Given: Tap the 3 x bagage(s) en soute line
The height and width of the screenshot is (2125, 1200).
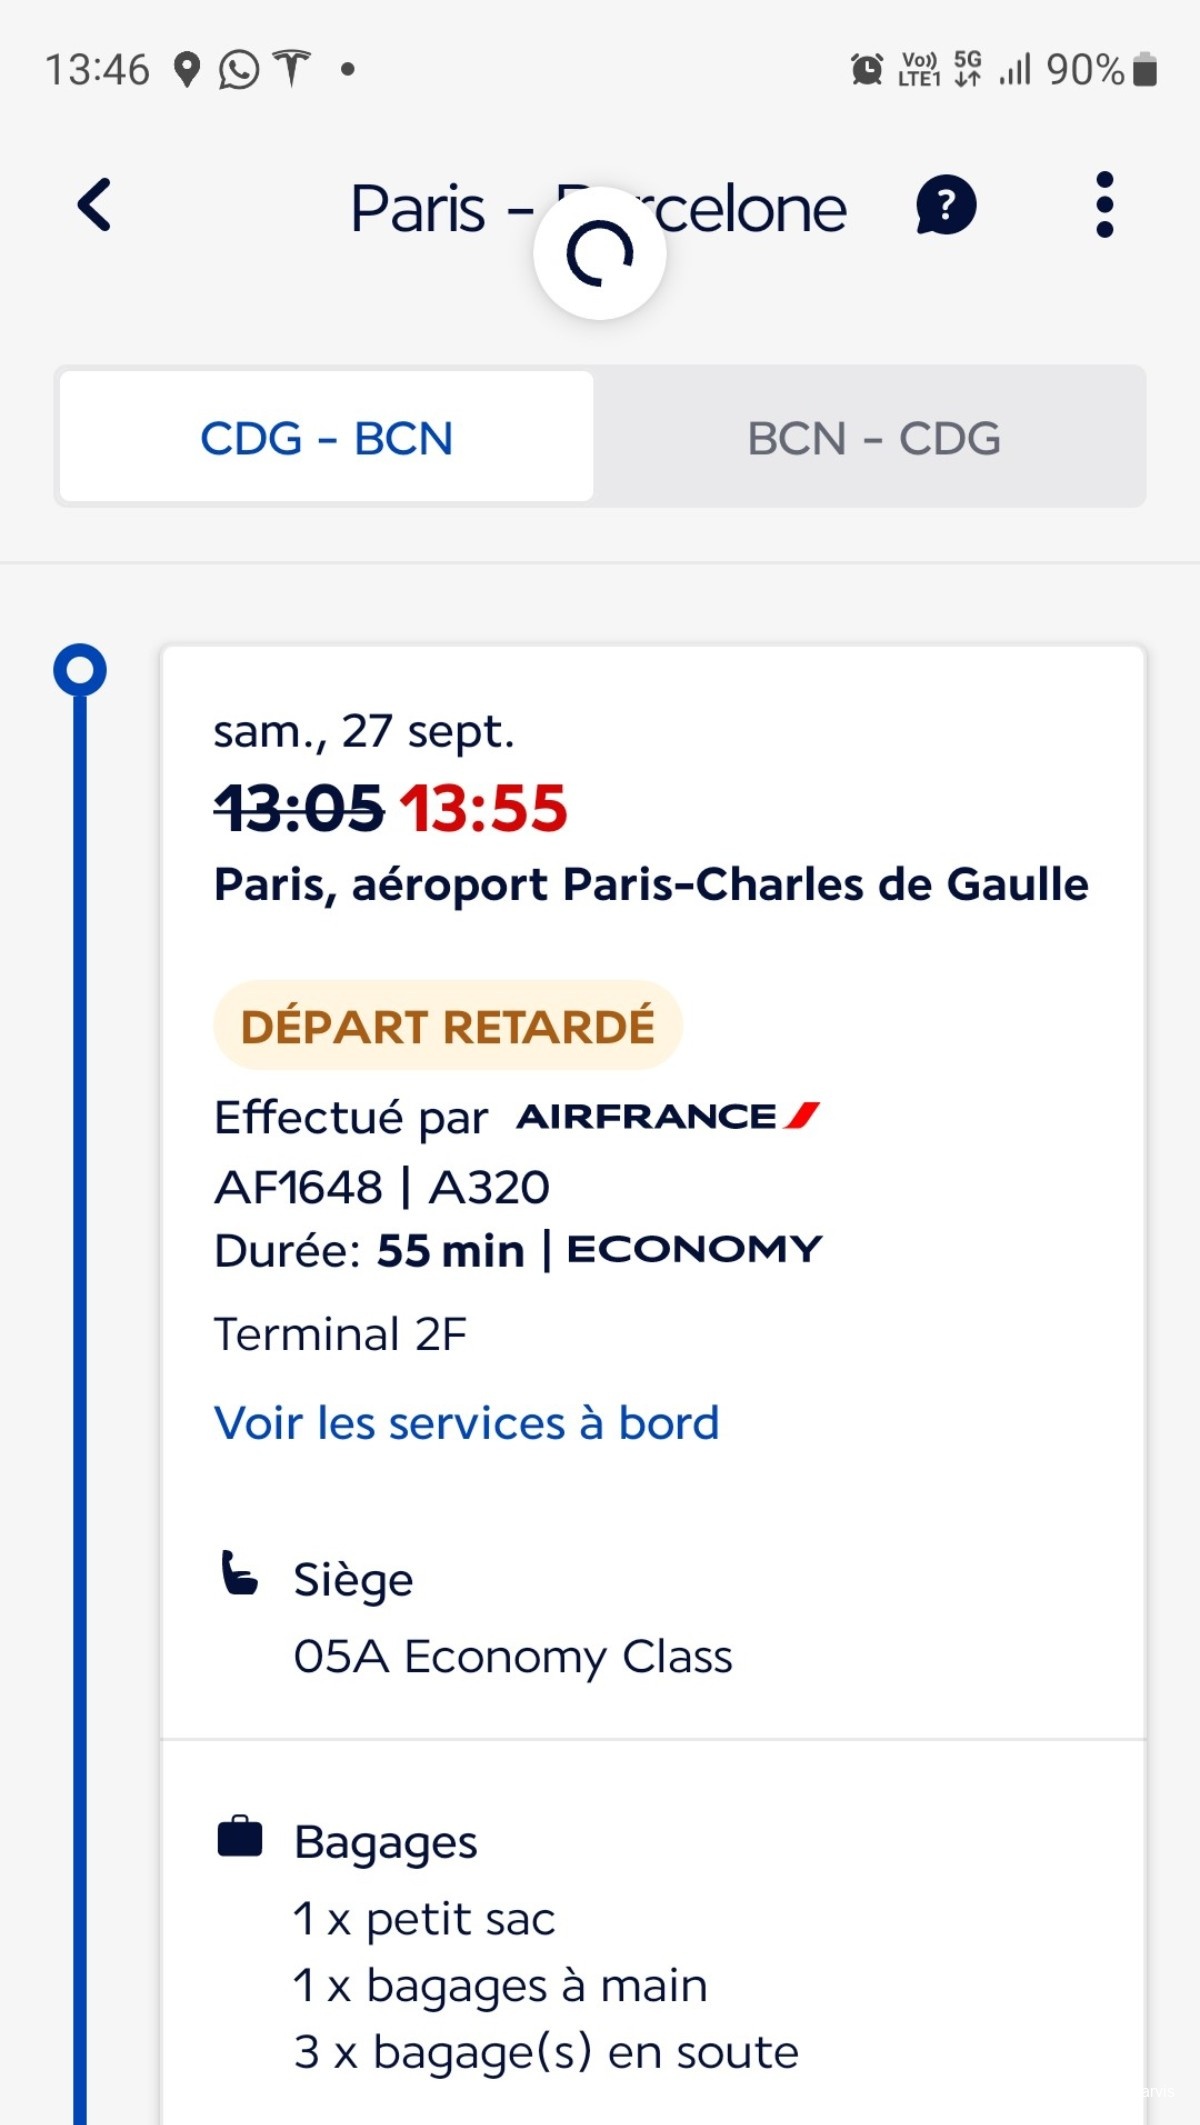Looking at the screenshot, I should pos(546,2052).
